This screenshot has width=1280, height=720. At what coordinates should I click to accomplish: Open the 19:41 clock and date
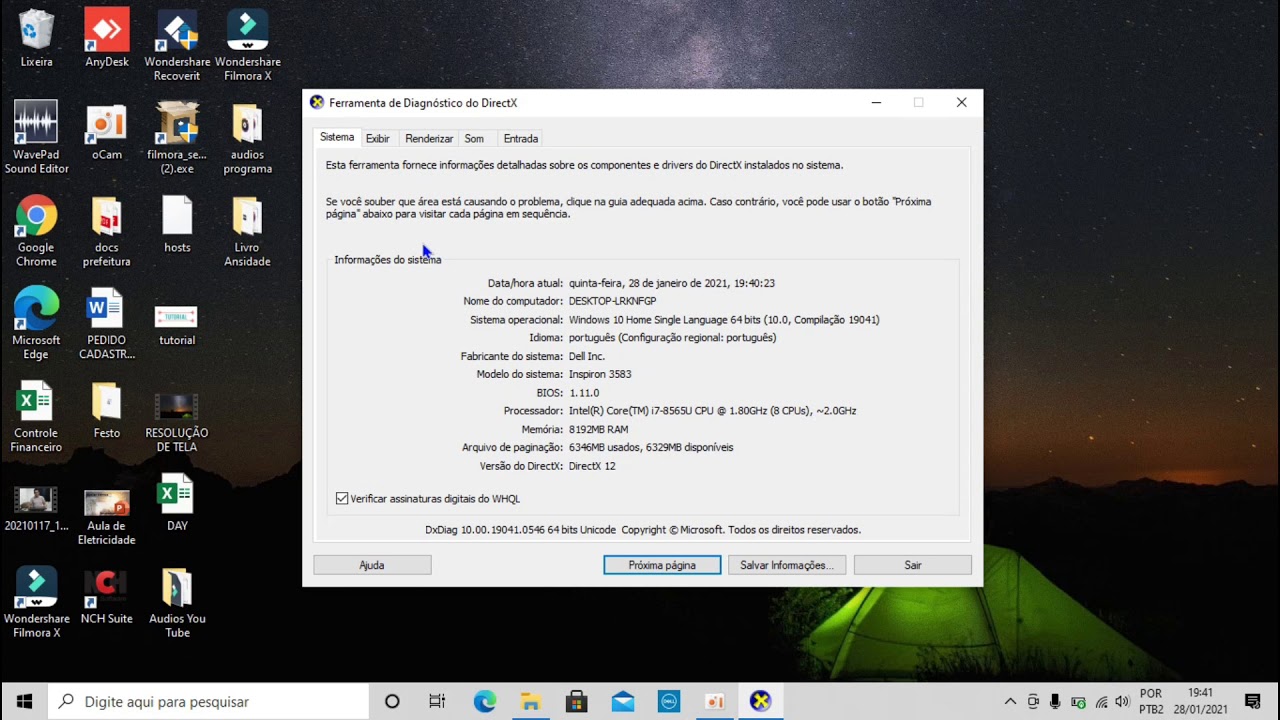tap(1201, 701)
